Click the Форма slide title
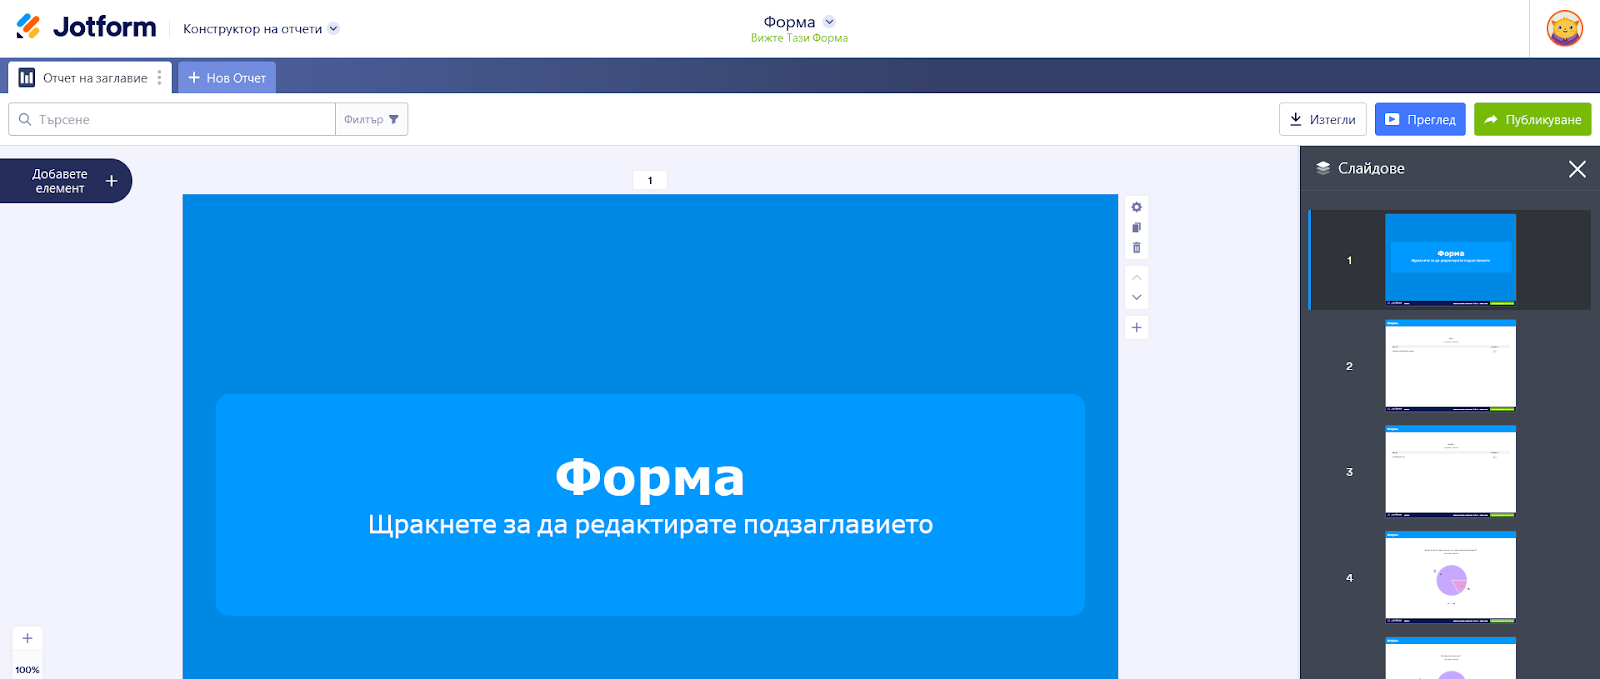The width and height of the screenshot is (1600, 679). pos(650,476)
